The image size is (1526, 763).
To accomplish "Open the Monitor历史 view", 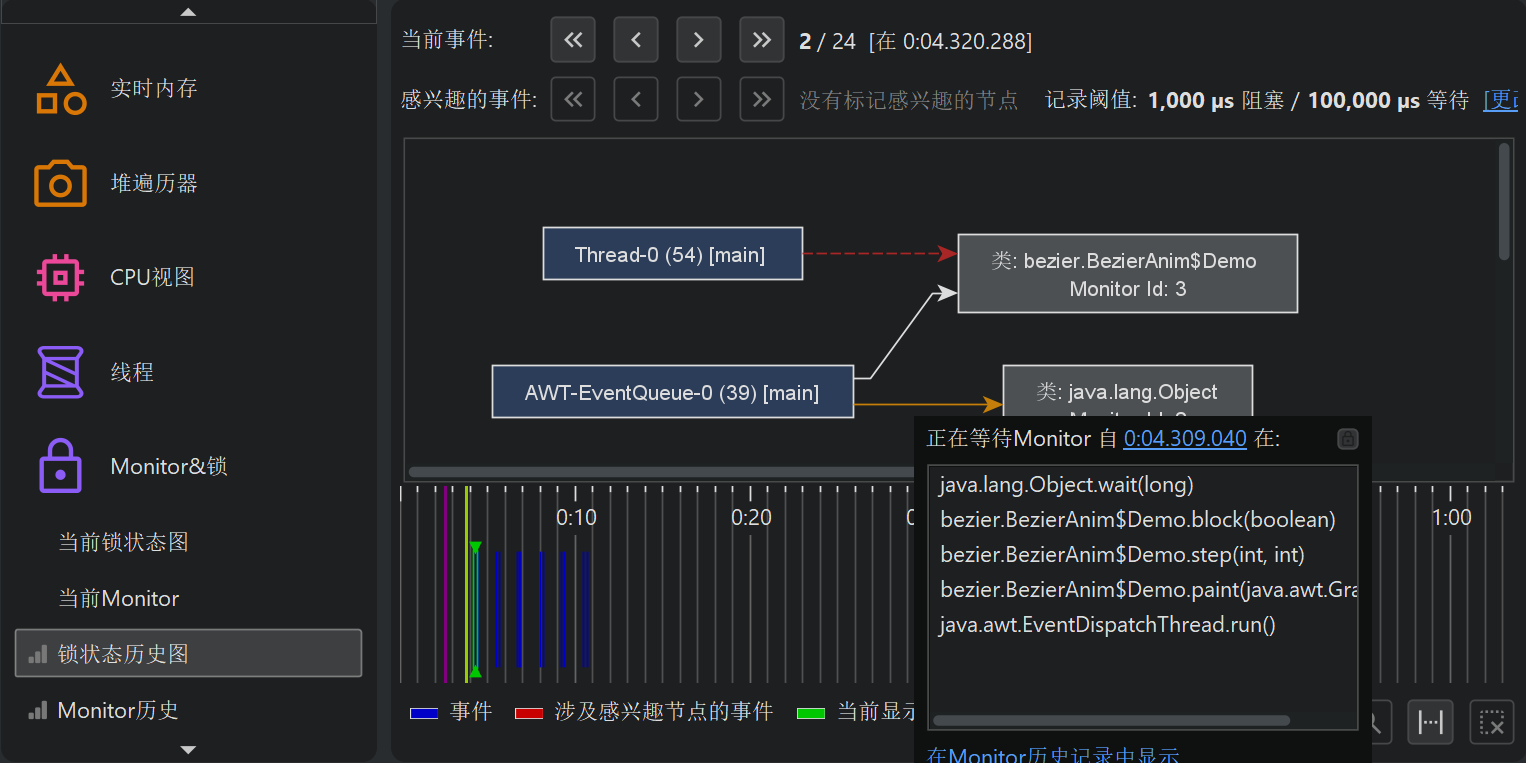I will pos(118,710).
